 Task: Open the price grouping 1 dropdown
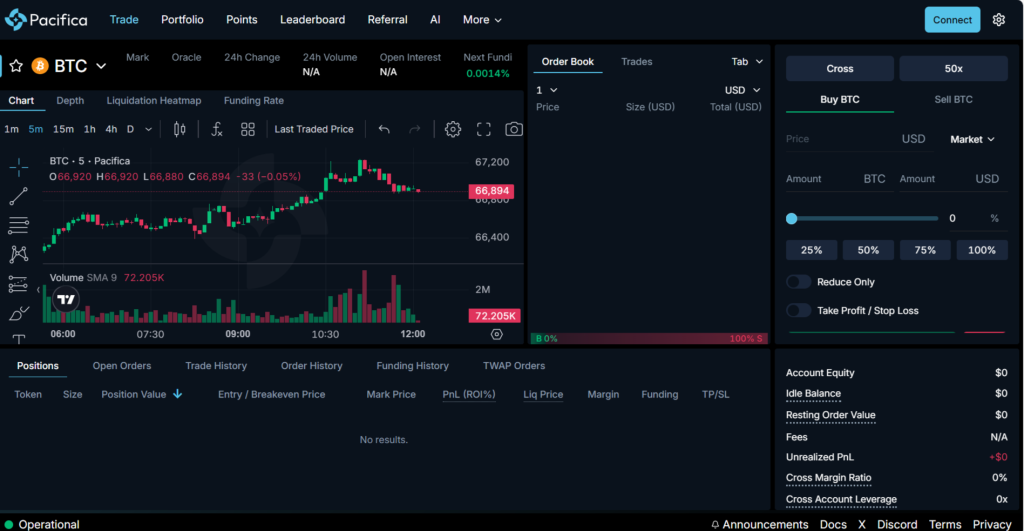[x=547, y=90]
